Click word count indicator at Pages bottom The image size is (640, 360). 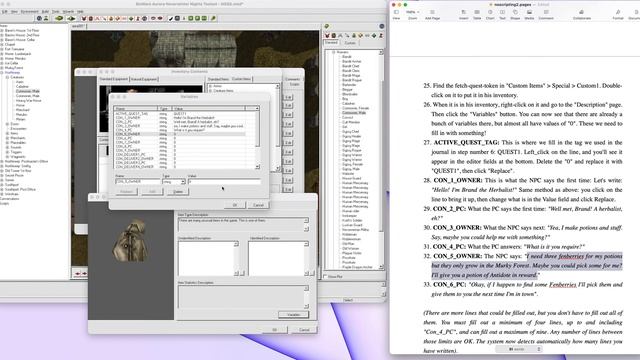(x=519, y=349)
